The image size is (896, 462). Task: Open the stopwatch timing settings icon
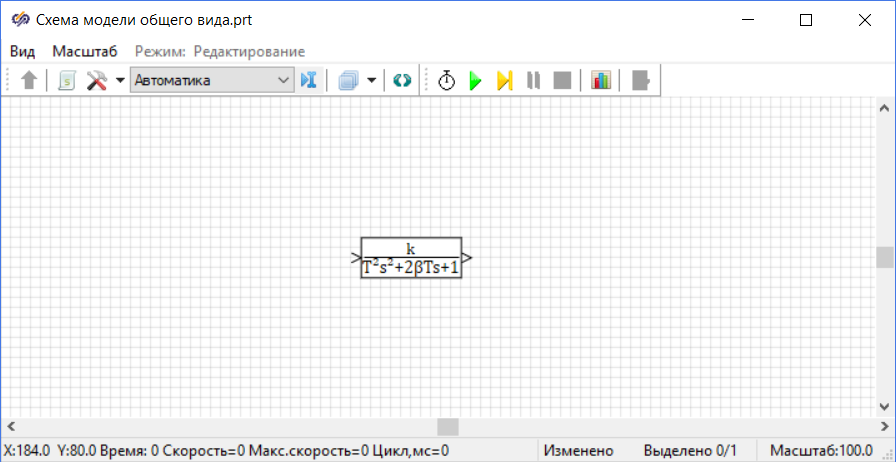tap(447, 81)
